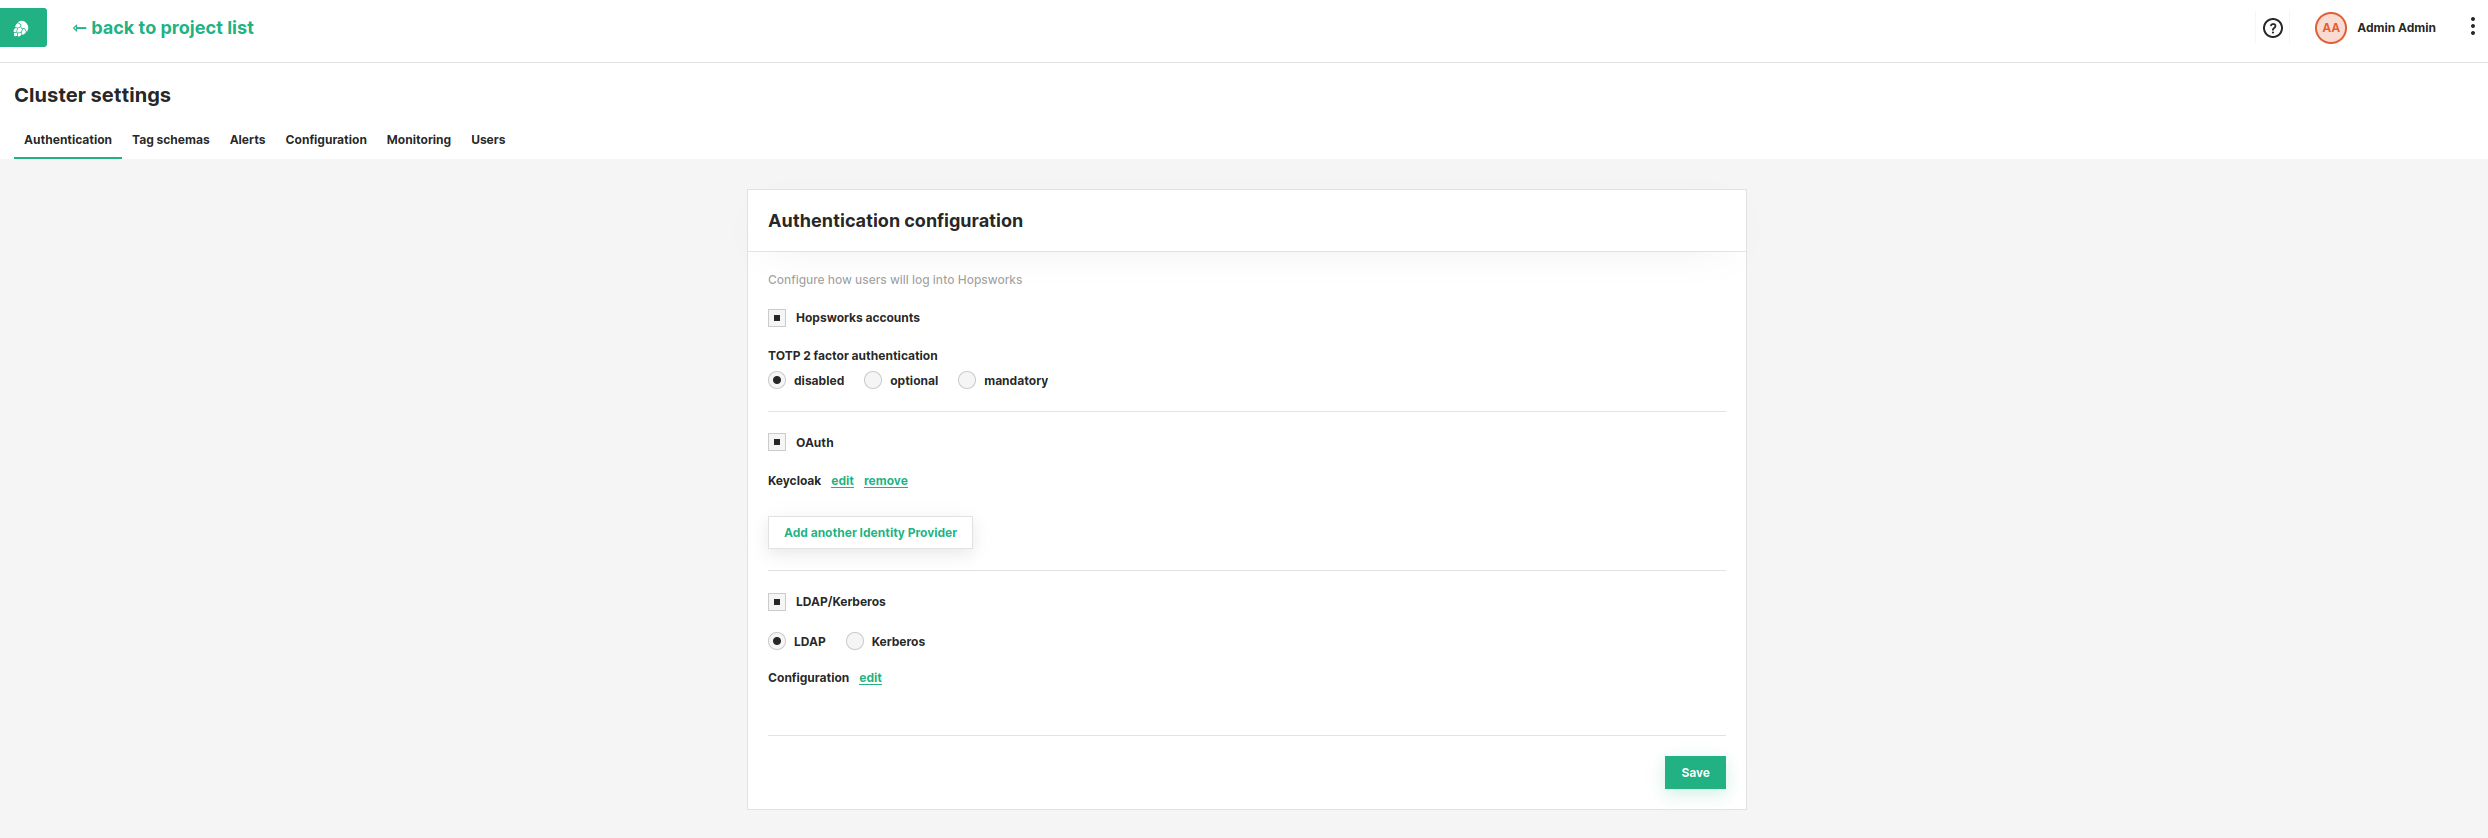This screenshot has width=2488, height=838.
Task: Toggle the Hopsworks accounts checkbox
Action: point(777,318)
